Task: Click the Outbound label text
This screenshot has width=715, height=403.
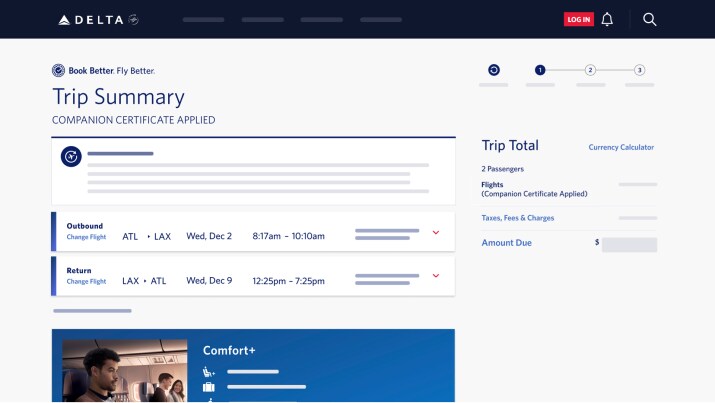Action: (85, 226)
